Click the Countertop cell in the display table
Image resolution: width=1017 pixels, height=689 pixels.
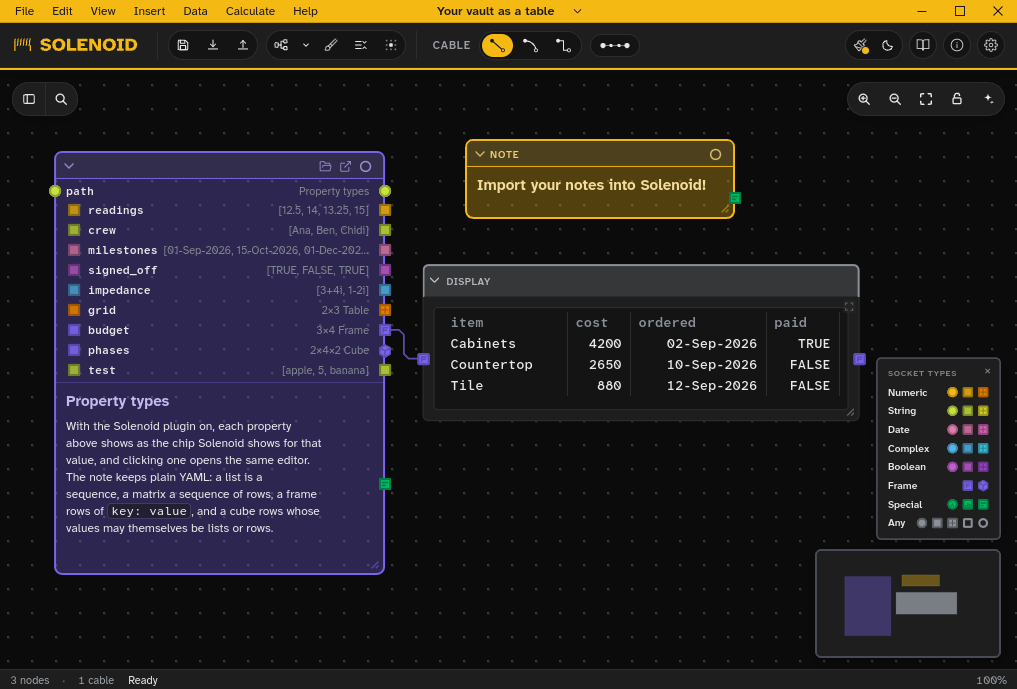(x=491, y=365)
